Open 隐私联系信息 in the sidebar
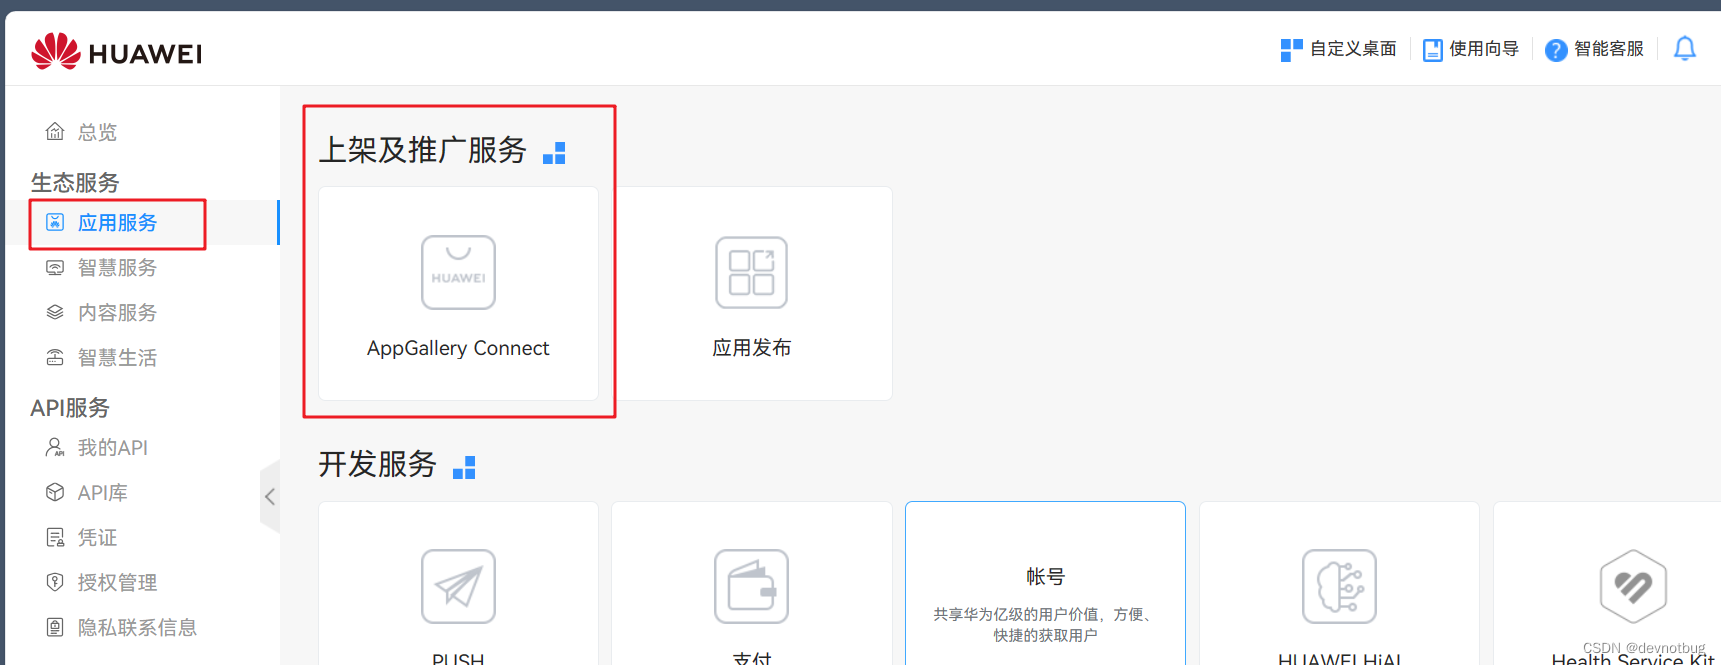This screenshot has height=665, width=1721. pyautogui.click(x=137, y=628)
